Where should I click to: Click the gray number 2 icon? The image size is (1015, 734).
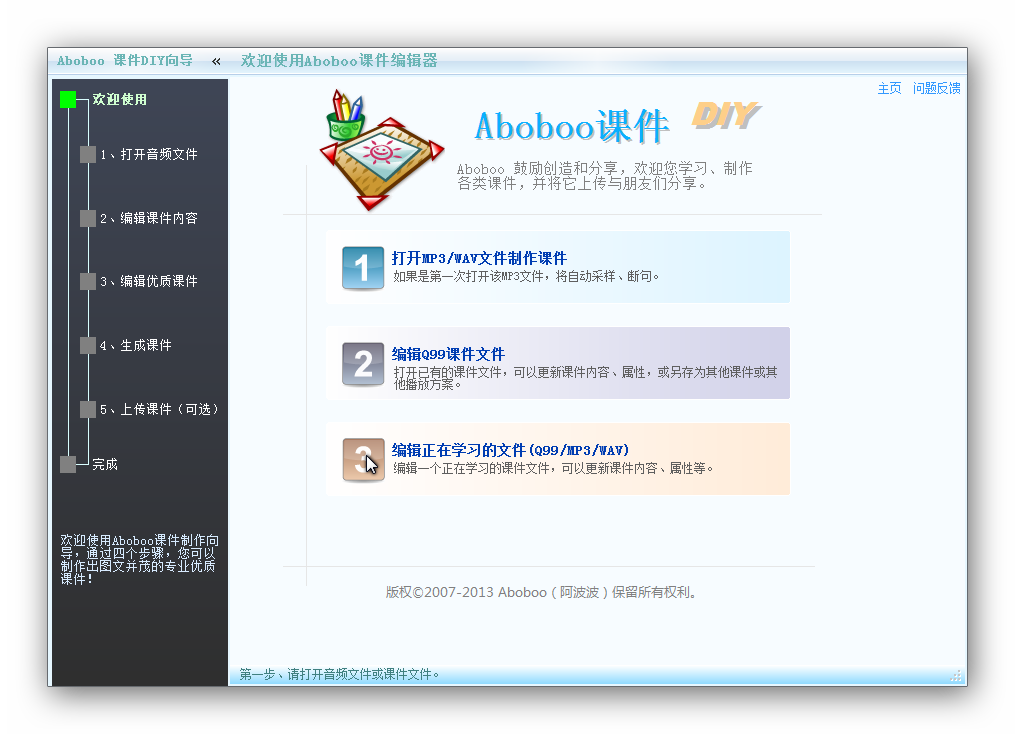362,364
